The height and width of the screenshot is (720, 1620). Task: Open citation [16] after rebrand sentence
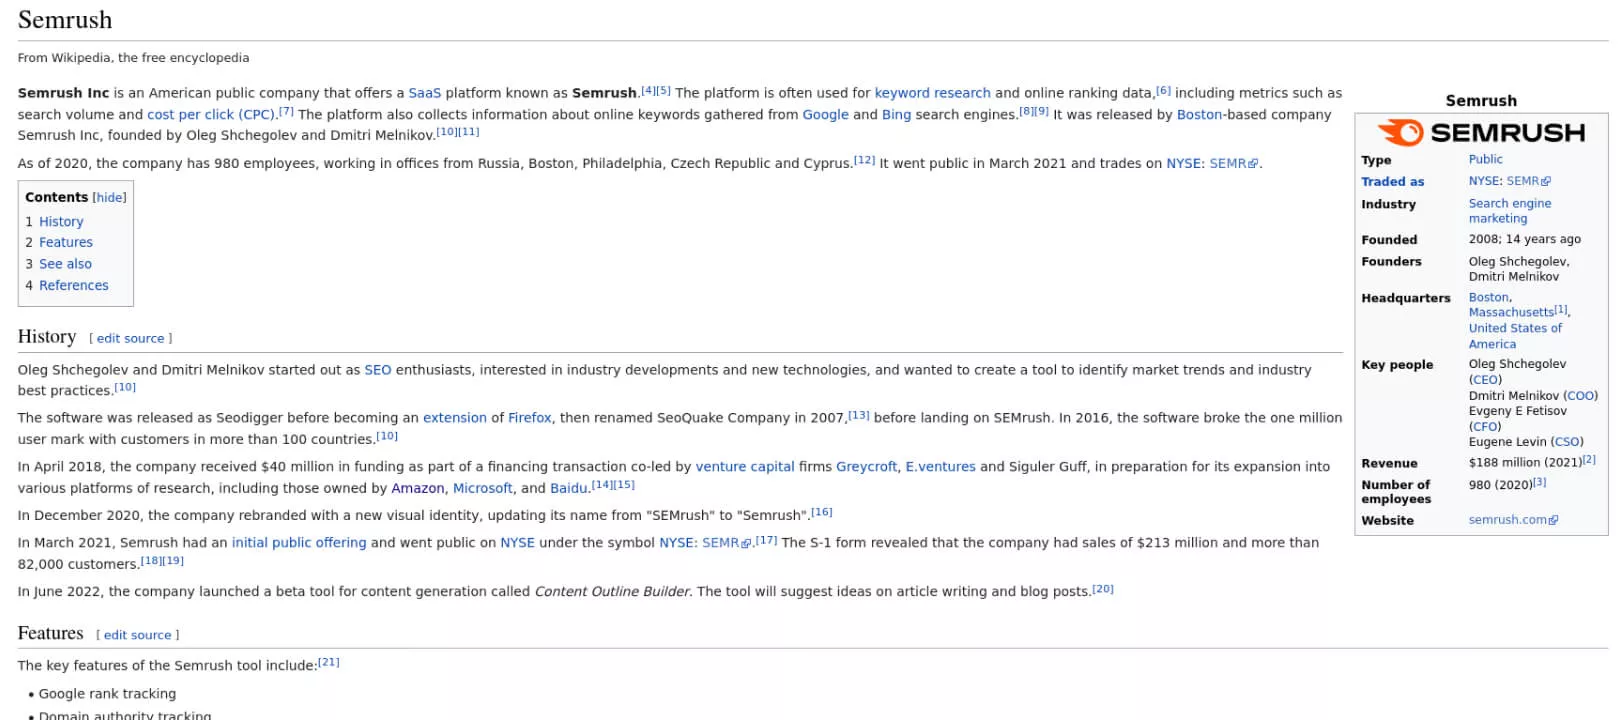pos(821,513)
